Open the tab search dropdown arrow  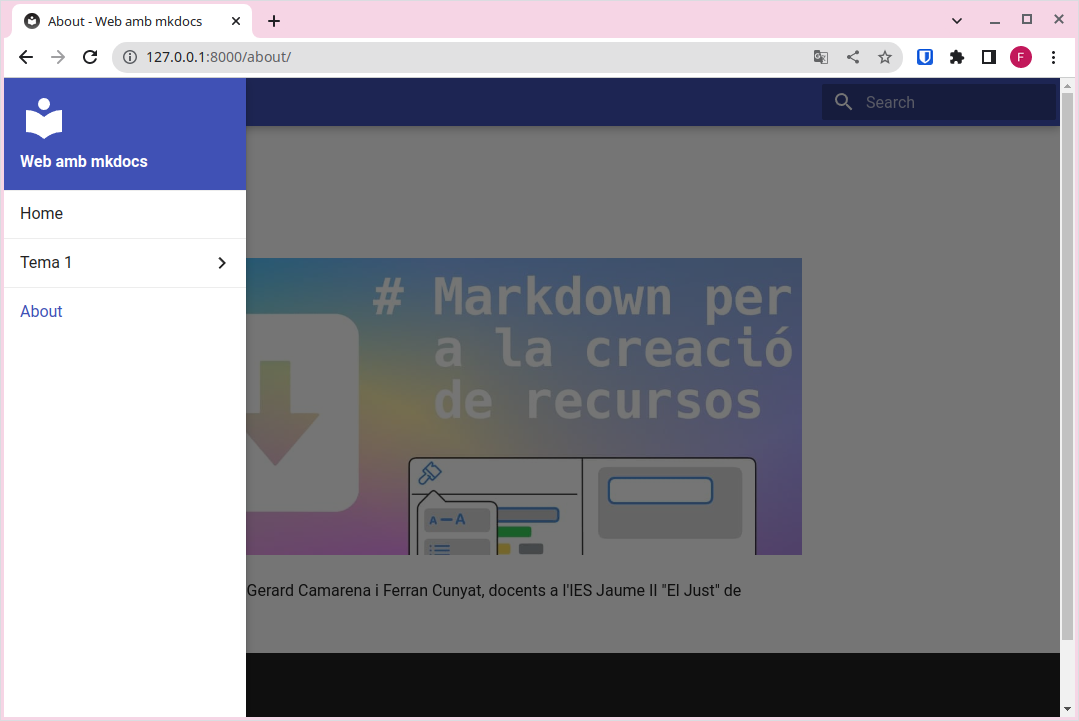coord(957,20)
